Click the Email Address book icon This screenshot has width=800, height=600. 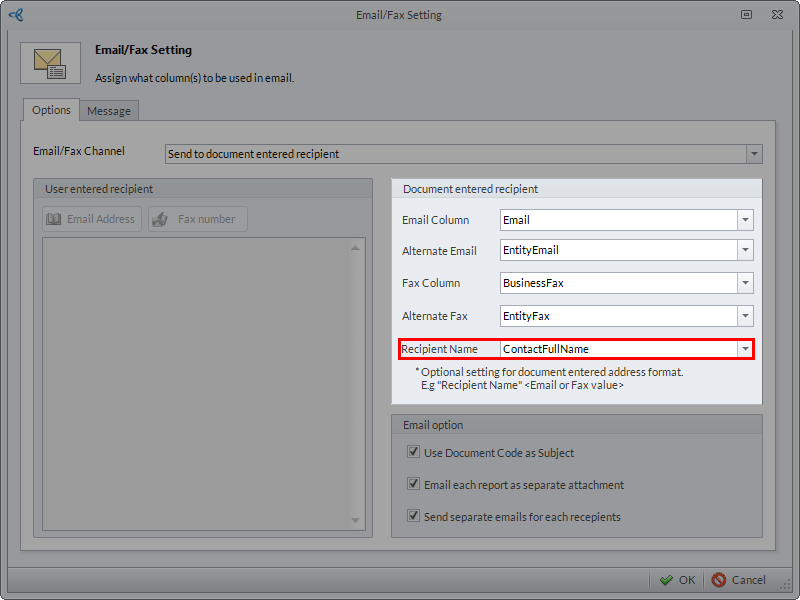pos(54,219)
